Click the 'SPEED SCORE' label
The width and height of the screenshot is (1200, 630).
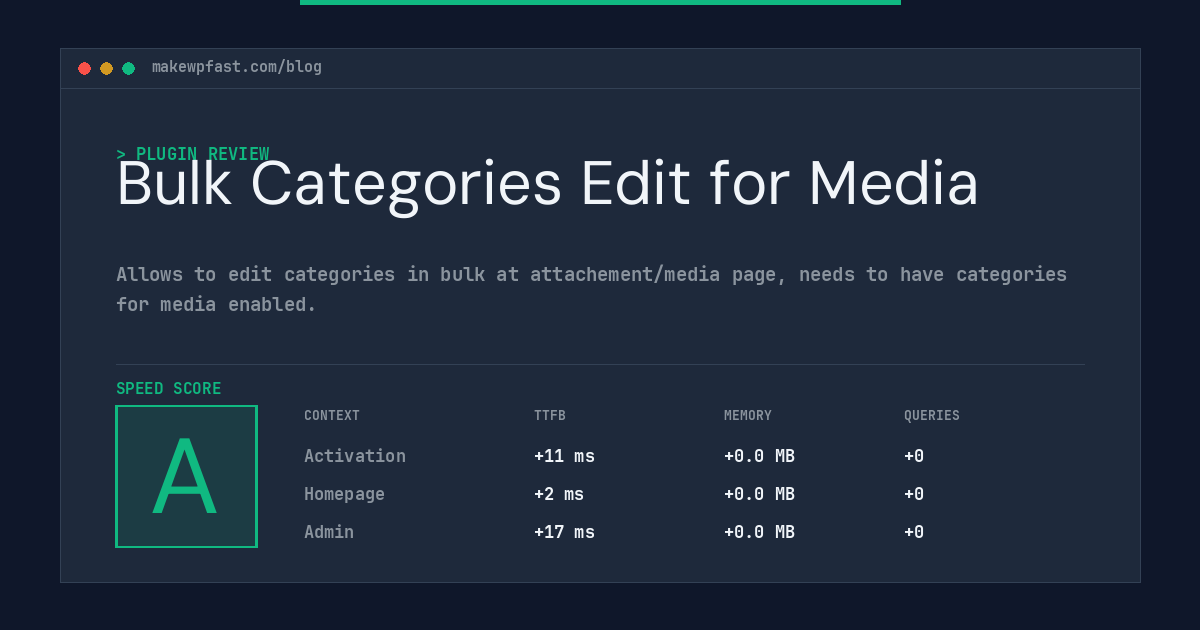169,389
